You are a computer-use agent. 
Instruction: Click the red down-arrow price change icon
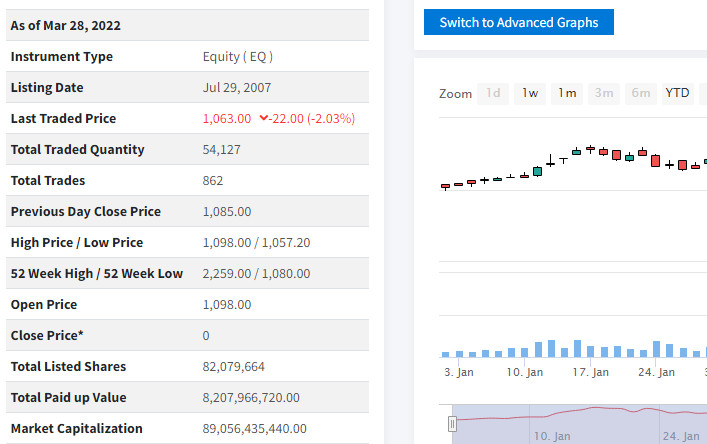263,118
